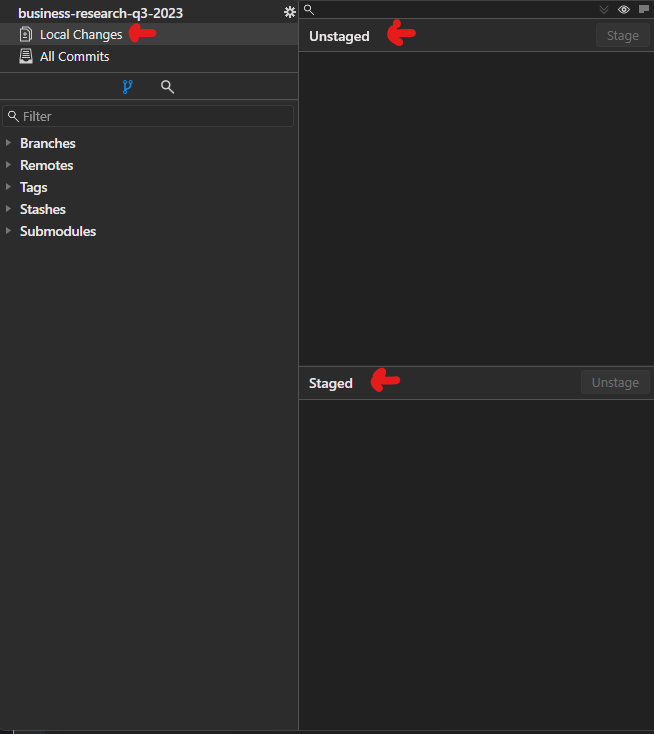Expand the Tags section arrow
654x734 pixels.
8,187
